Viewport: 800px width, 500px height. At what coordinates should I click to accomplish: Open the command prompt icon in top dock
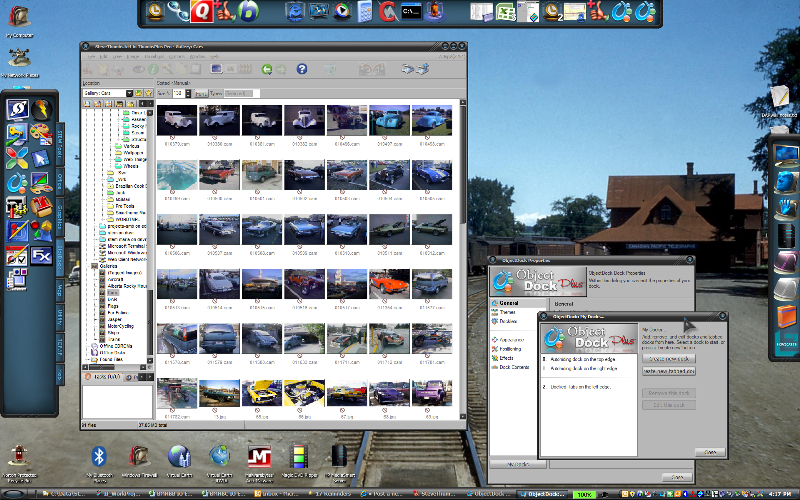[410, 12]
